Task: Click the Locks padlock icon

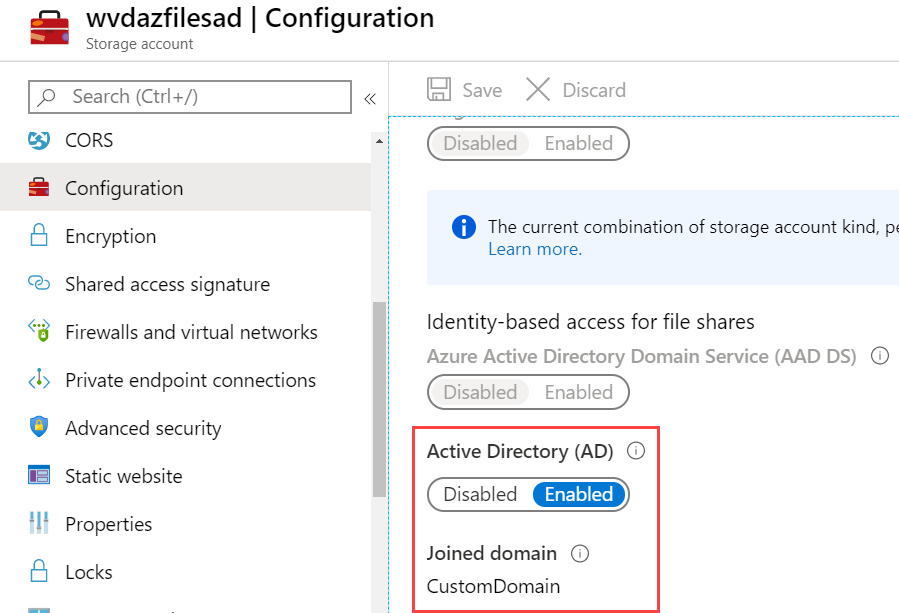Action: click(39, 571)
